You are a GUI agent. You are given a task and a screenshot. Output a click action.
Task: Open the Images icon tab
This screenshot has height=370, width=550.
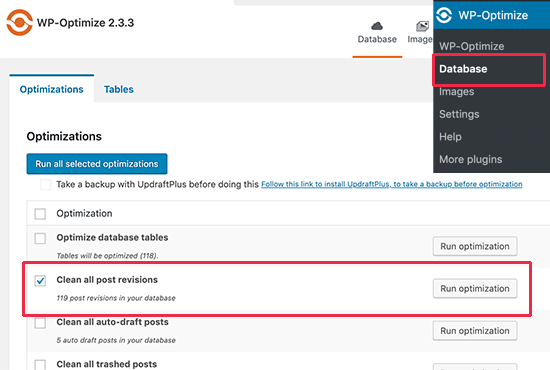click(420, 33)
